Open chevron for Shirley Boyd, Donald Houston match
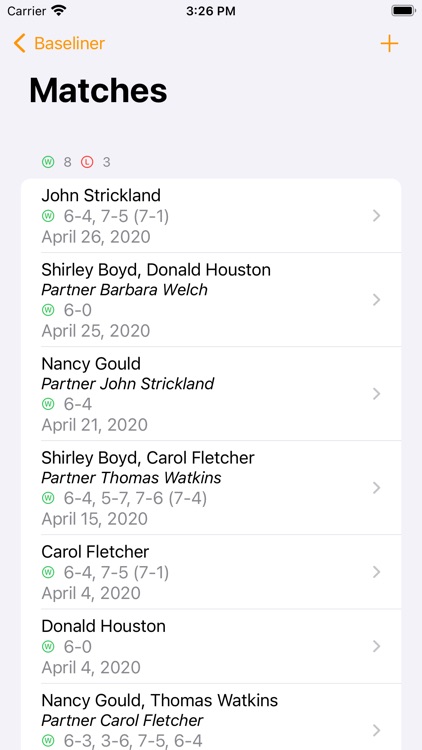 (x=377, y=300)
